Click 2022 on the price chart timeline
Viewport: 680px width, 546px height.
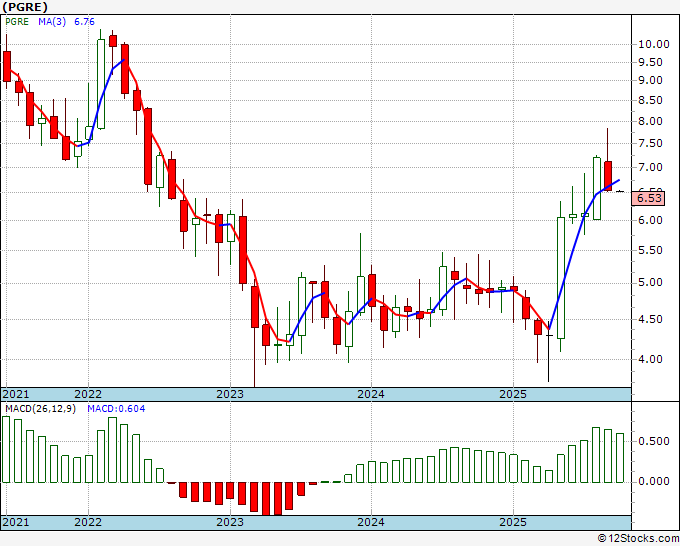(x=88, y=394)
